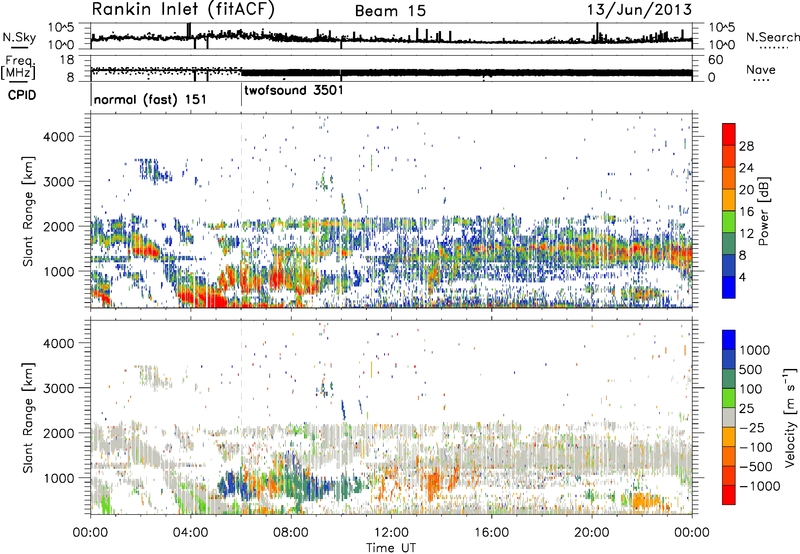Select bright green Velocity segment between 100 and 25
Screen dimensions: 800x554
(729, 398)
